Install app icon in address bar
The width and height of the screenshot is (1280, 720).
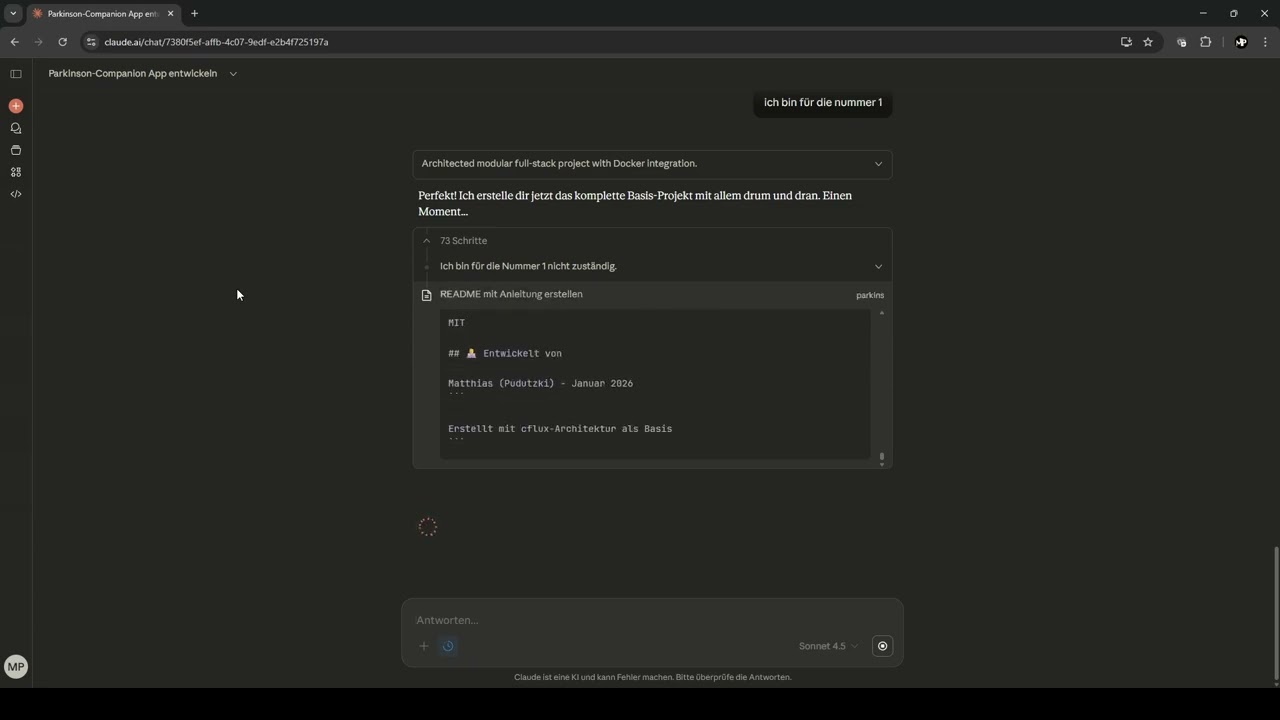[x=1126, y=42]
